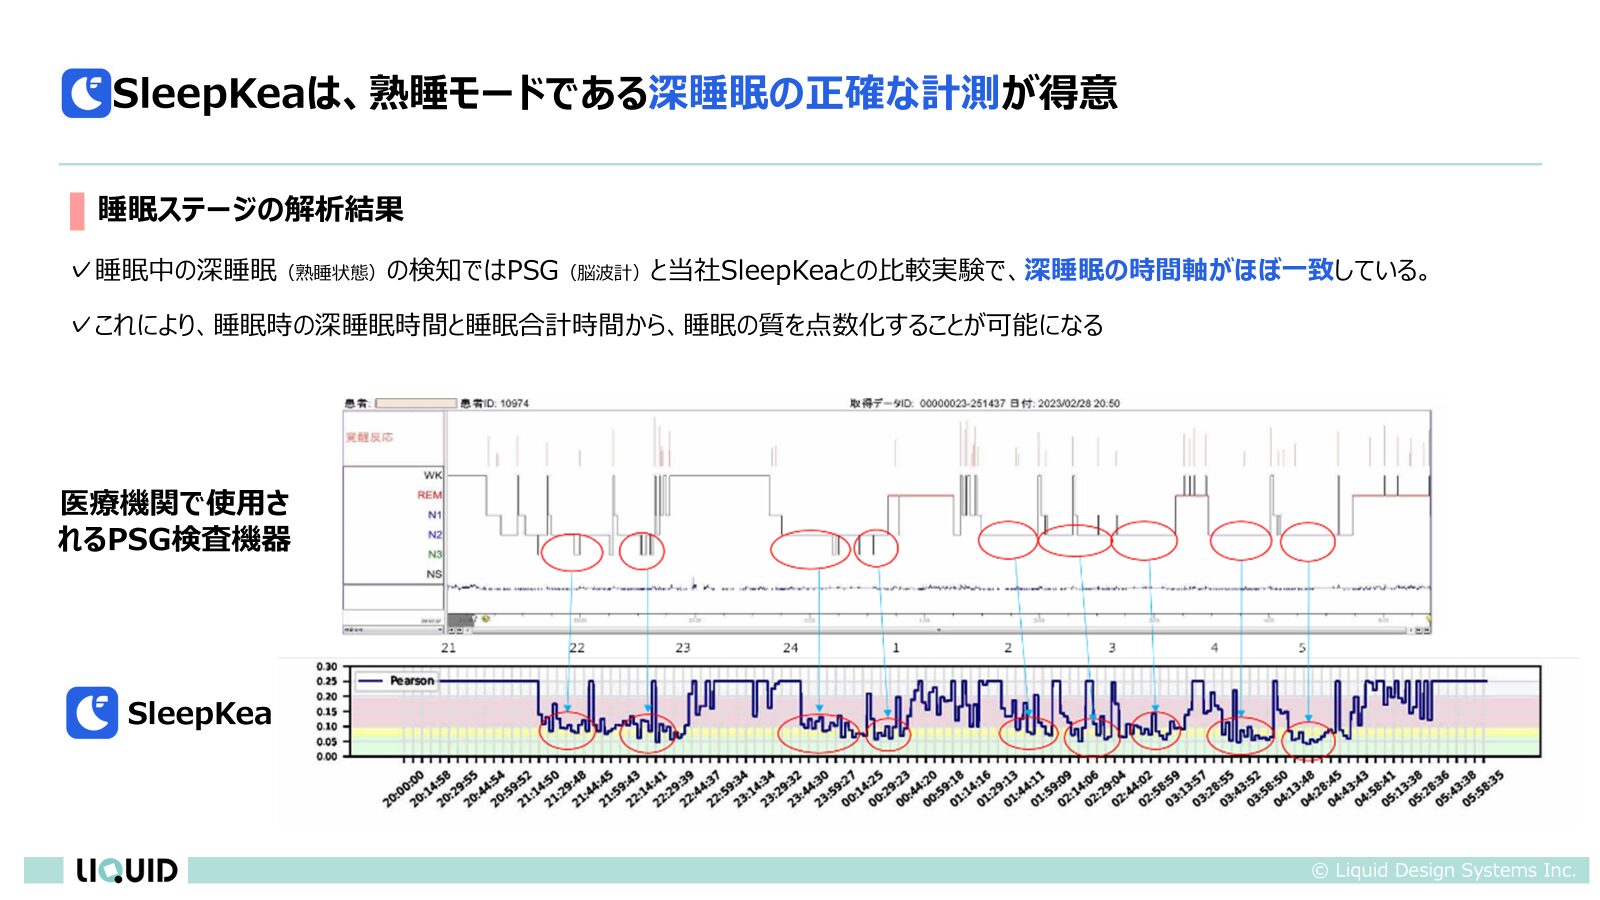Click the SleepKea moon icon beside the lower chart
The image size is (1600, 900).
[x=92, y=712]
